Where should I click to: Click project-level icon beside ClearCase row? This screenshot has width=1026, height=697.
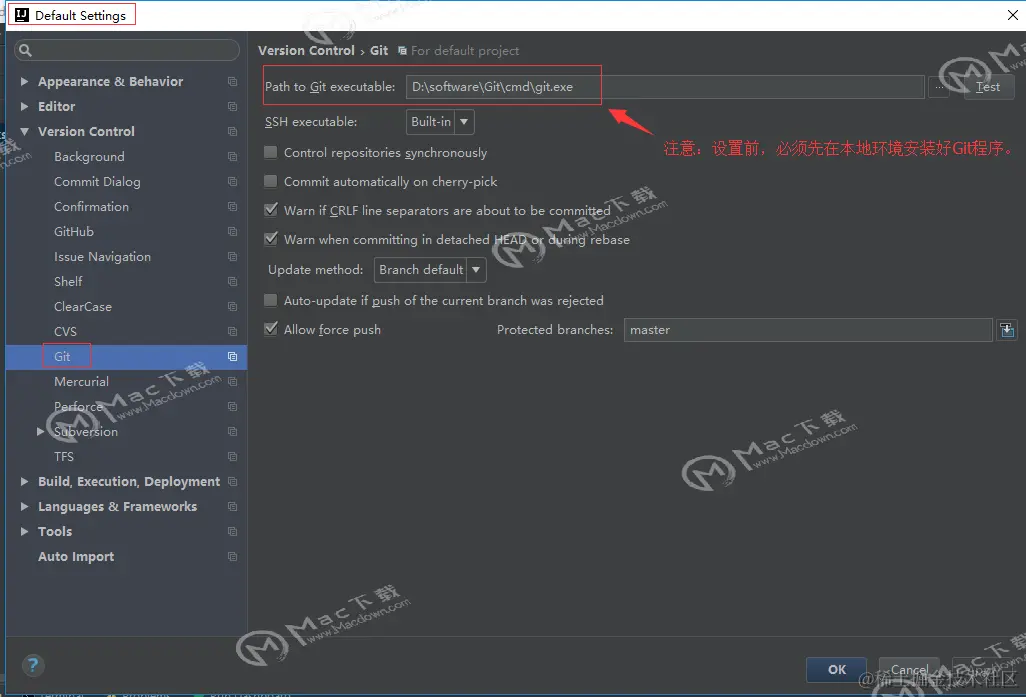coord(232,306)
